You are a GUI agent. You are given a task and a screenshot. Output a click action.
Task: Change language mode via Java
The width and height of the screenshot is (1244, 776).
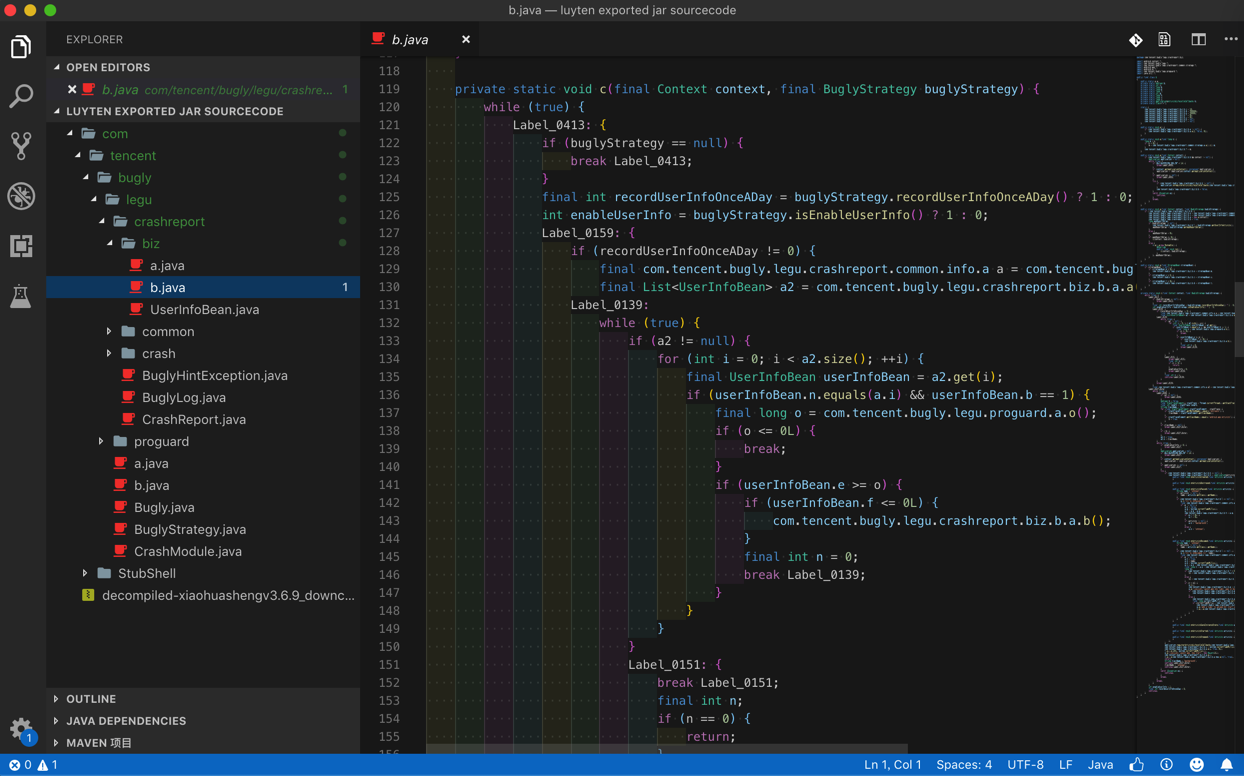pyautogui.click(x=1101, y=765)
